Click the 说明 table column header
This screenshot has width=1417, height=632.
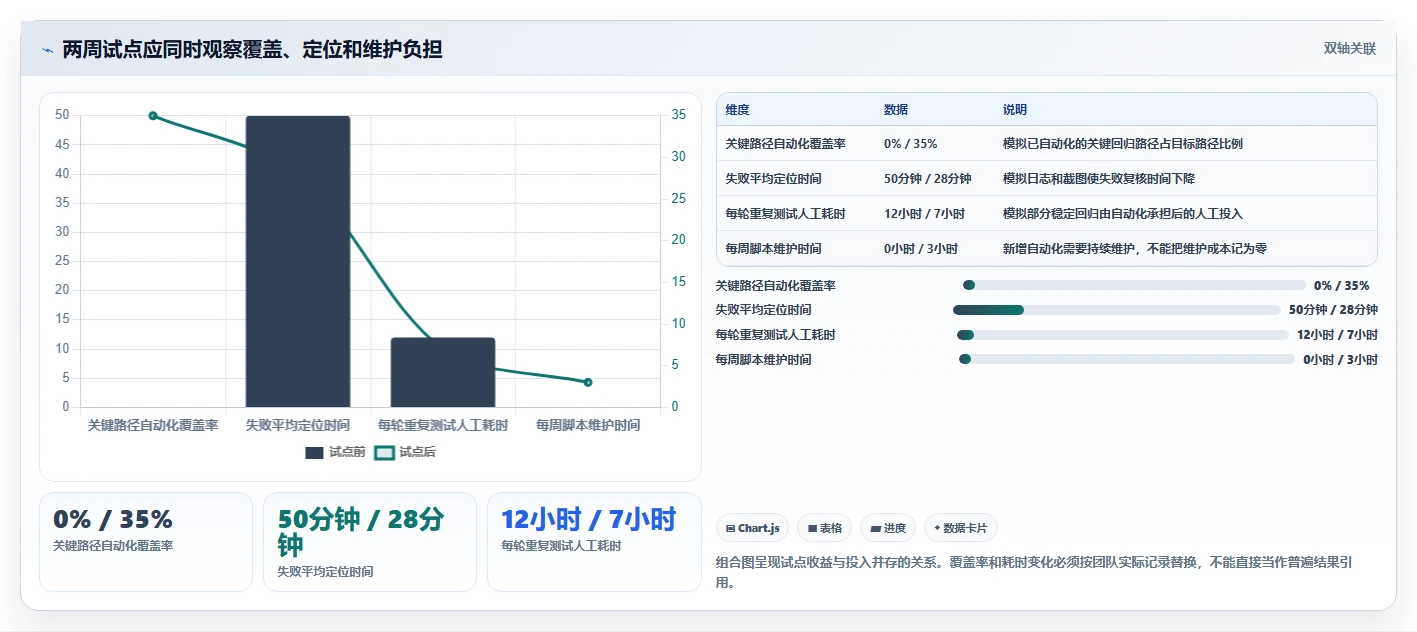[x=1015, y=110]
